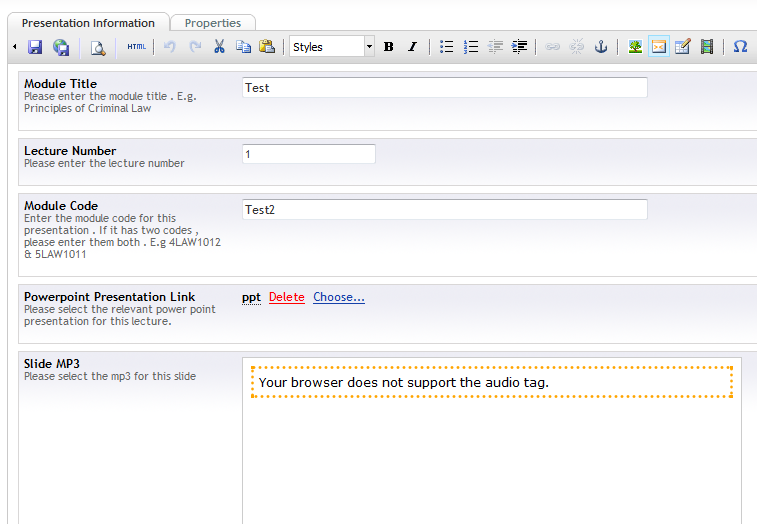Click 'Please select the mp3 for this slide'
757x524 pixels.
tap(110, 376)
